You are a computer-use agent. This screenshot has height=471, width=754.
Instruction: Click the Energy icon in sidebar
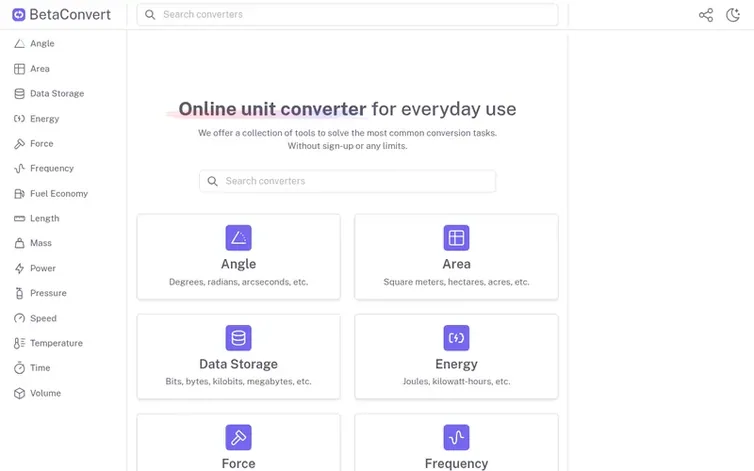tap(19, 119)
